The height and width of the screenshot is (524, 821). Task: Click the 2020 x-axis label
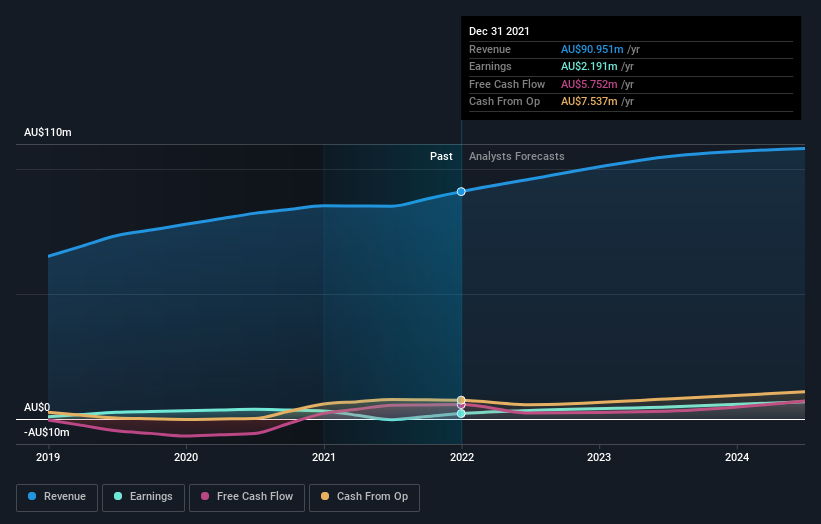coord(186,457)
